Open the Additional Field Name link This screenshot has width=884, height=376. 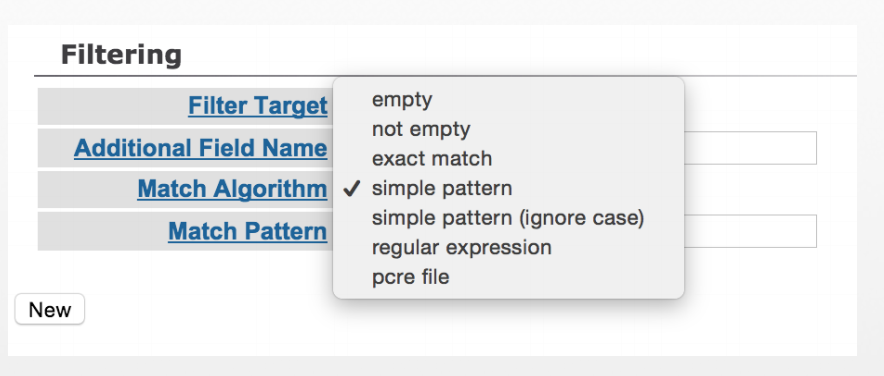[200, 148]
